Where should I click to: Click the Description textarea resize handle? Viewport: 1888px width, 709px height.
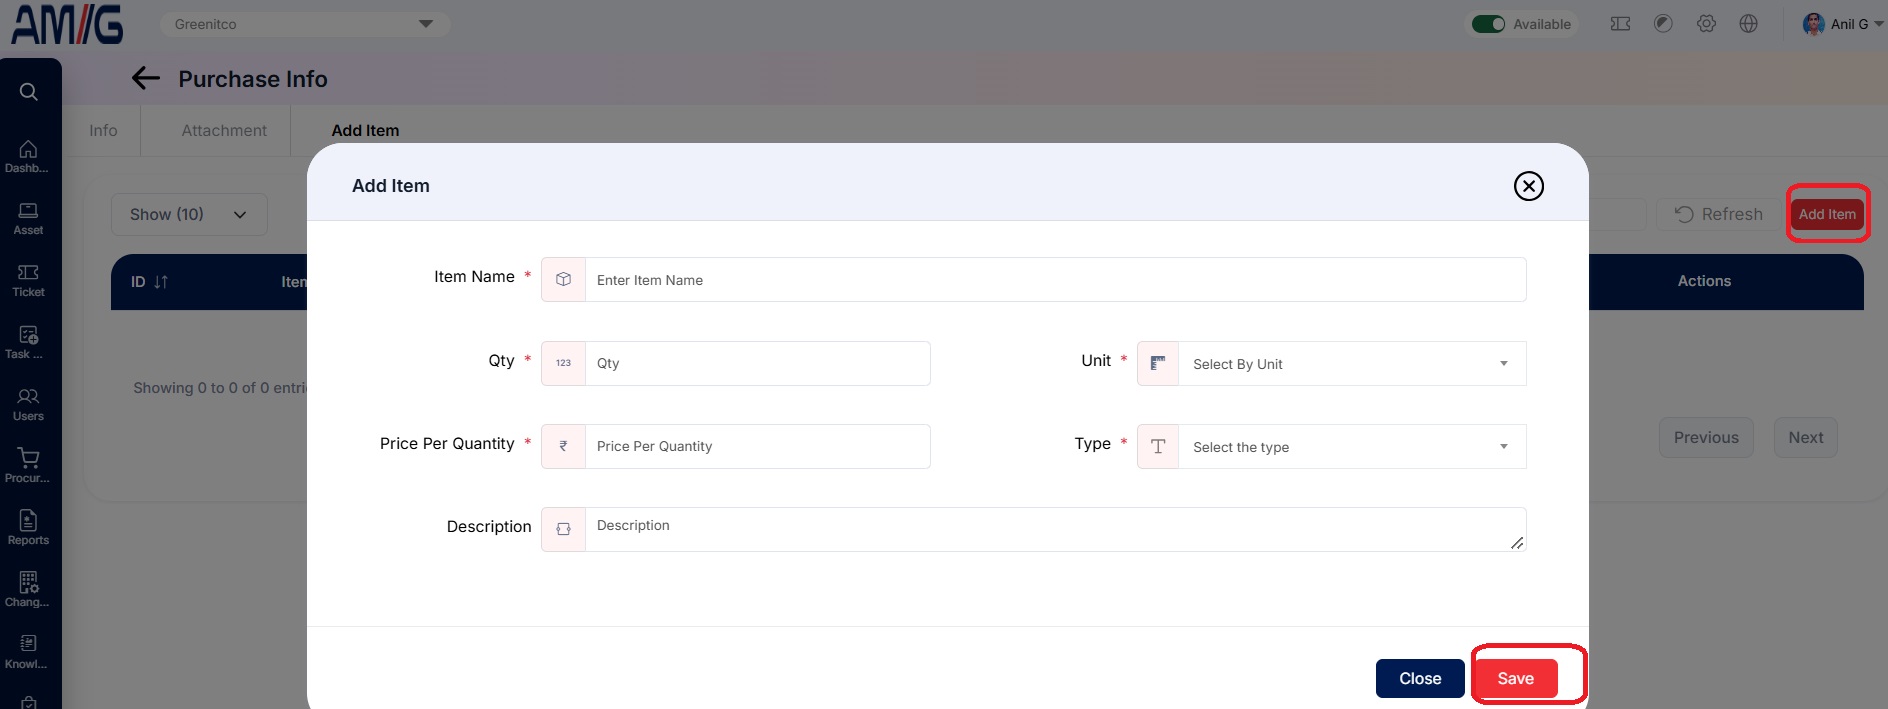pos(1517,542)
